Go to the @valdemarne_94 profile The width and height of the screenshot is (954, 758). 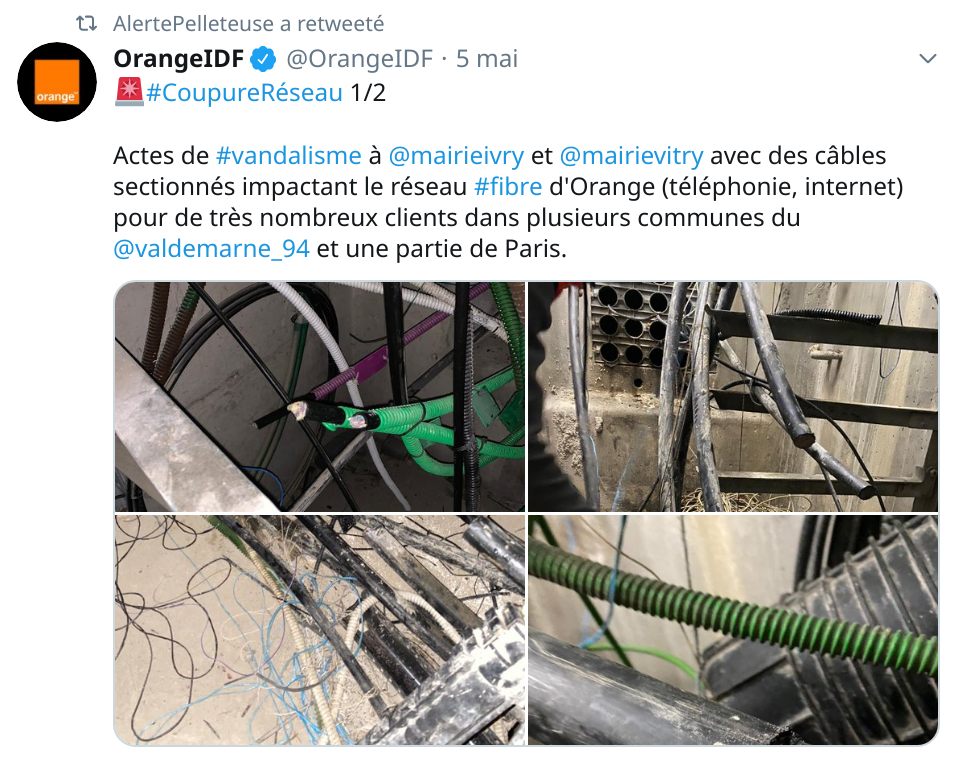click(x=212, y=249)
